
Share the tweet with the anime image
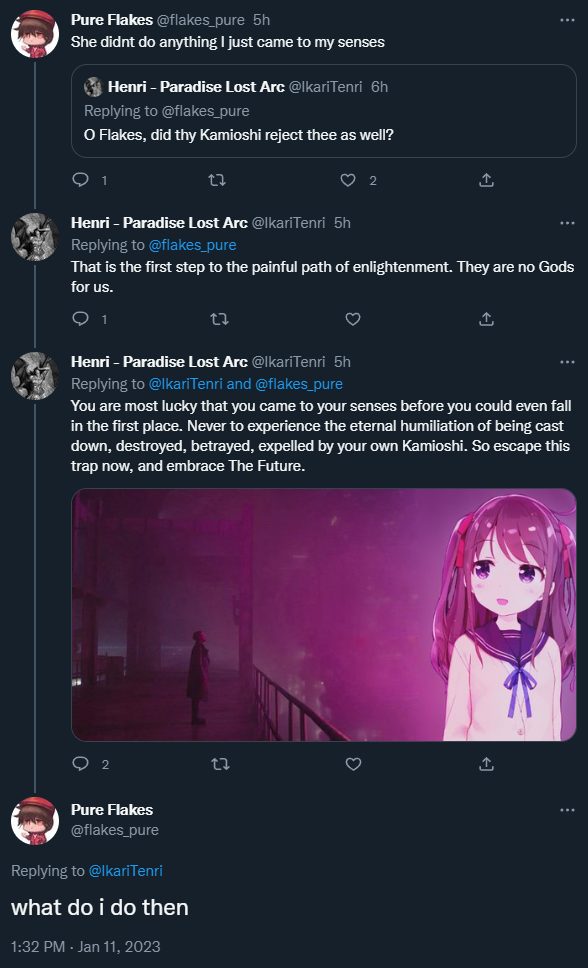(487, 764)
